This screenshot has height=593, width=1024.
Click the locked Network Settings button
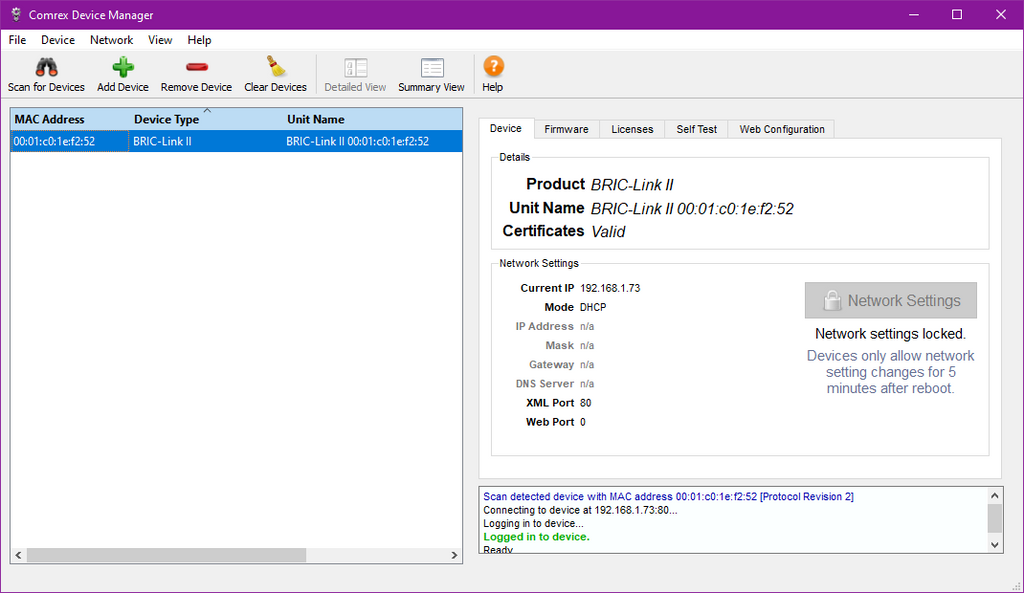[891, 300]
